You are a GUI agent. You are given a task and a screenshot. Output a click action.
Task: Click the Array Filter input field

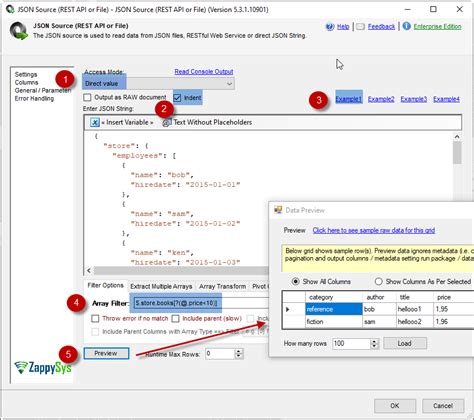click(200, 303)
